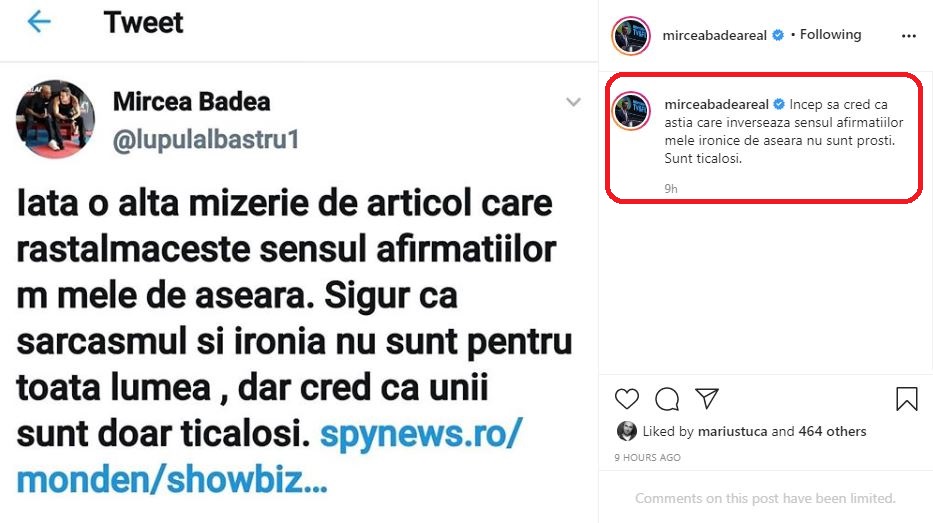Open mirceabadeareal username in the caption
The width and height of the screenshot is (933, 523).
point(716,104)
